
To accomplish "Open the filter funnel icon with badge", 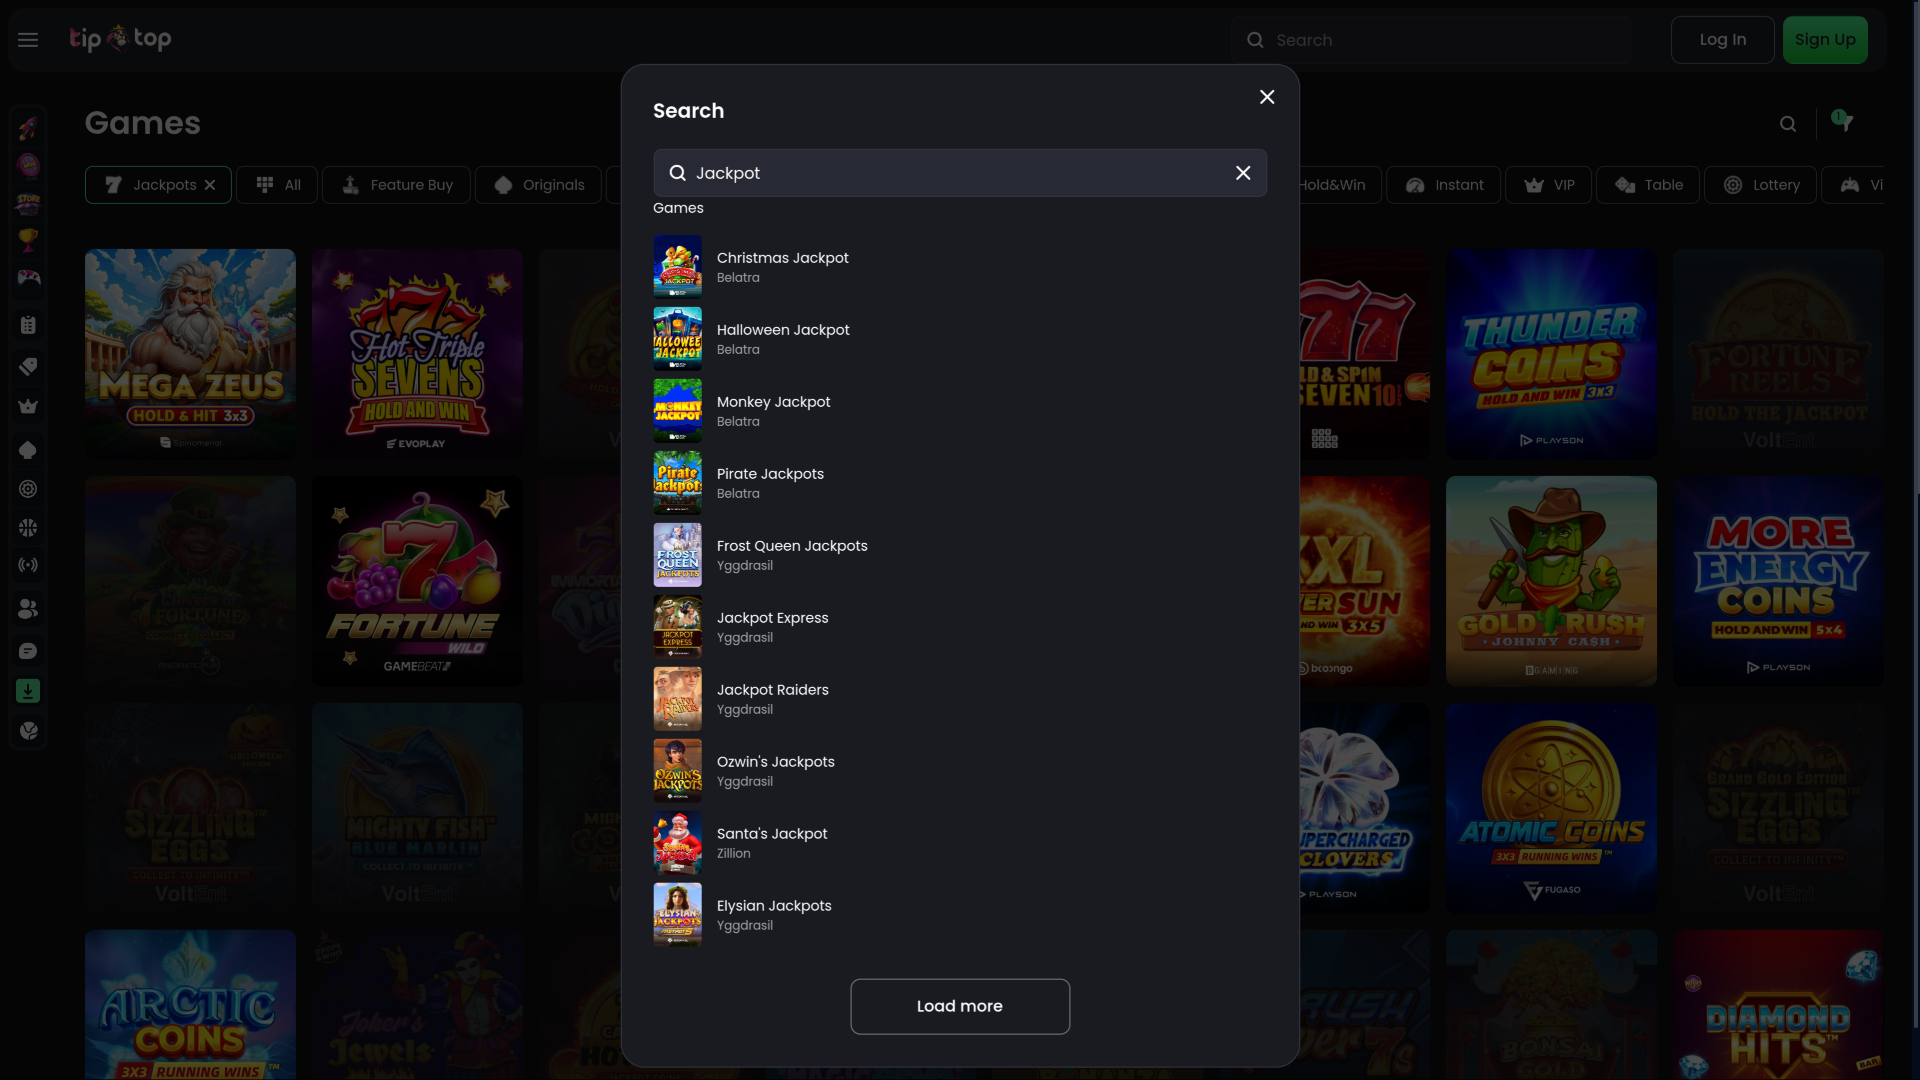I will pos(1842,121).
